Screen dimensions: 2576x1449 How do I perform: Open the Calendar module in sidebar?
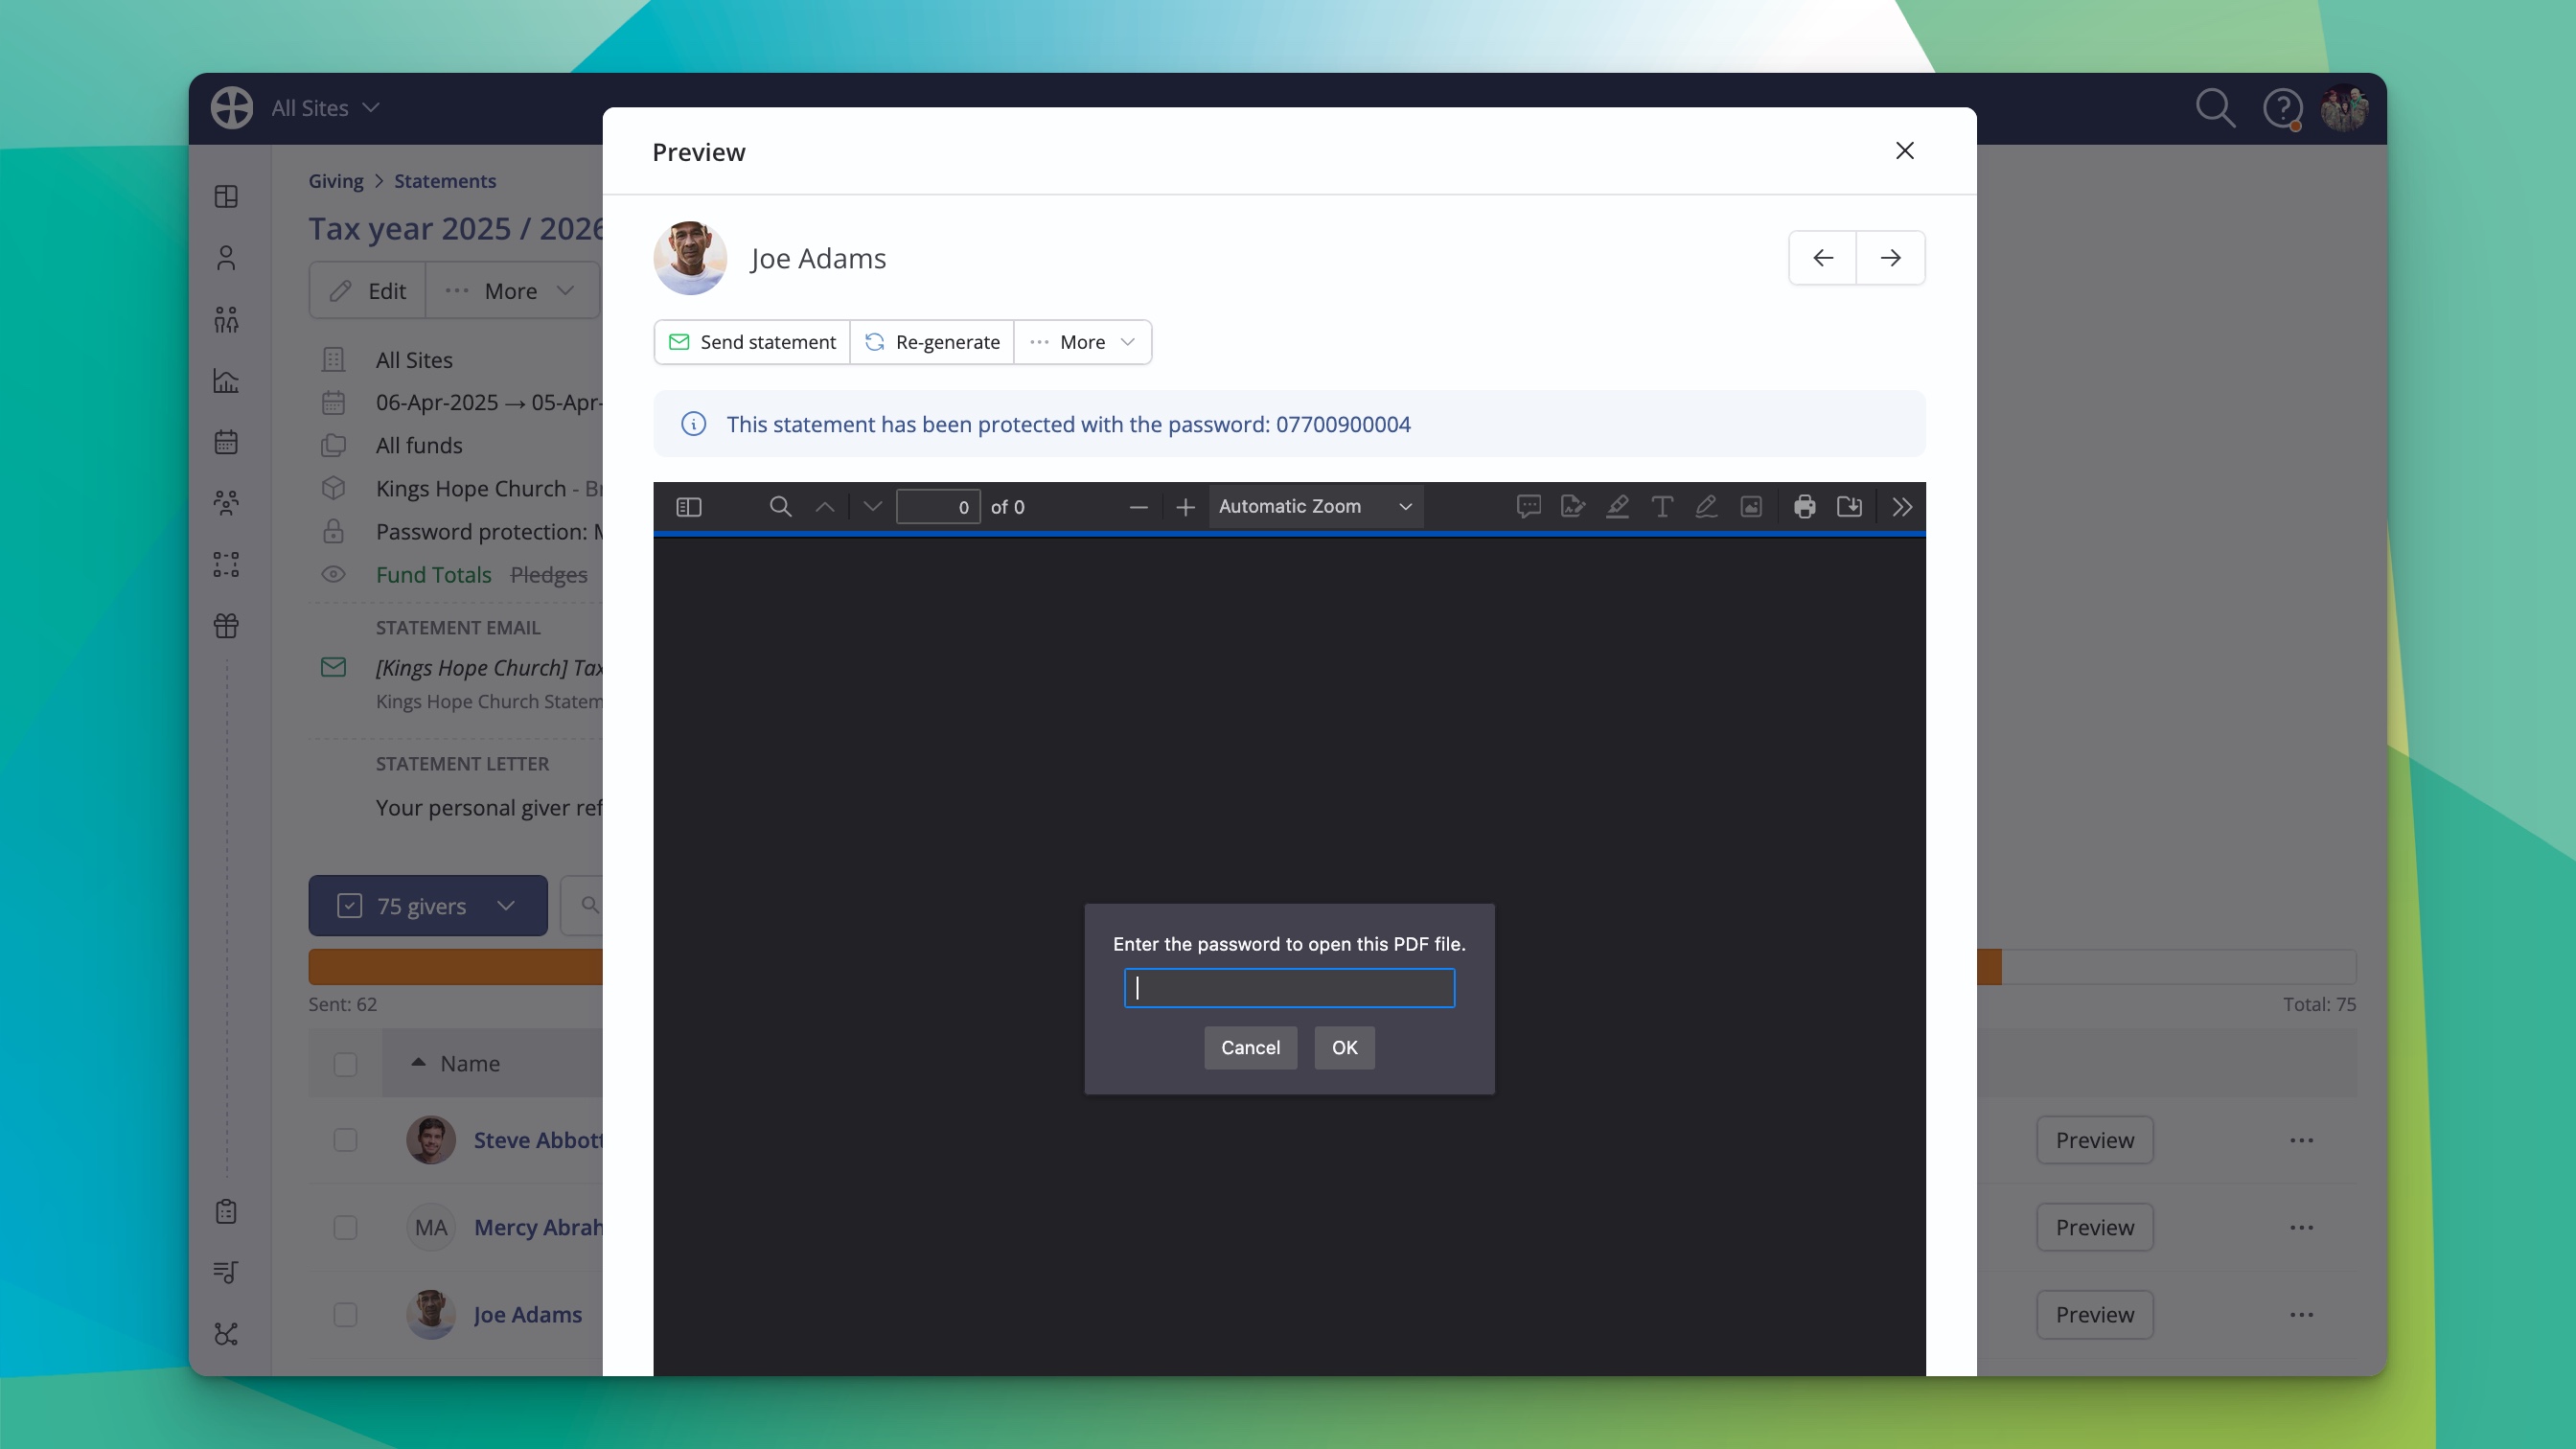[226, 442]
